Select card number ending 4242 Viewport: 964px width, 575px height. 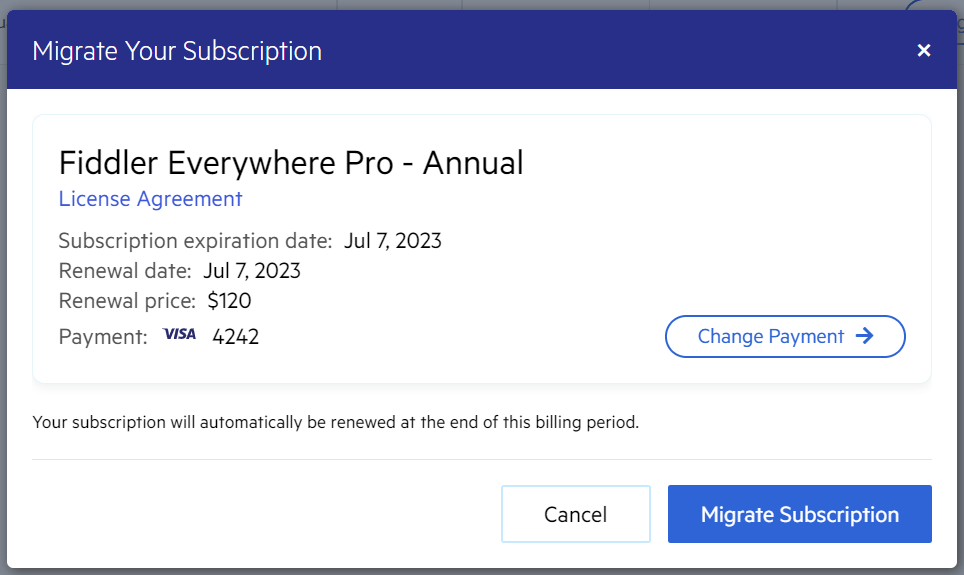235,337
